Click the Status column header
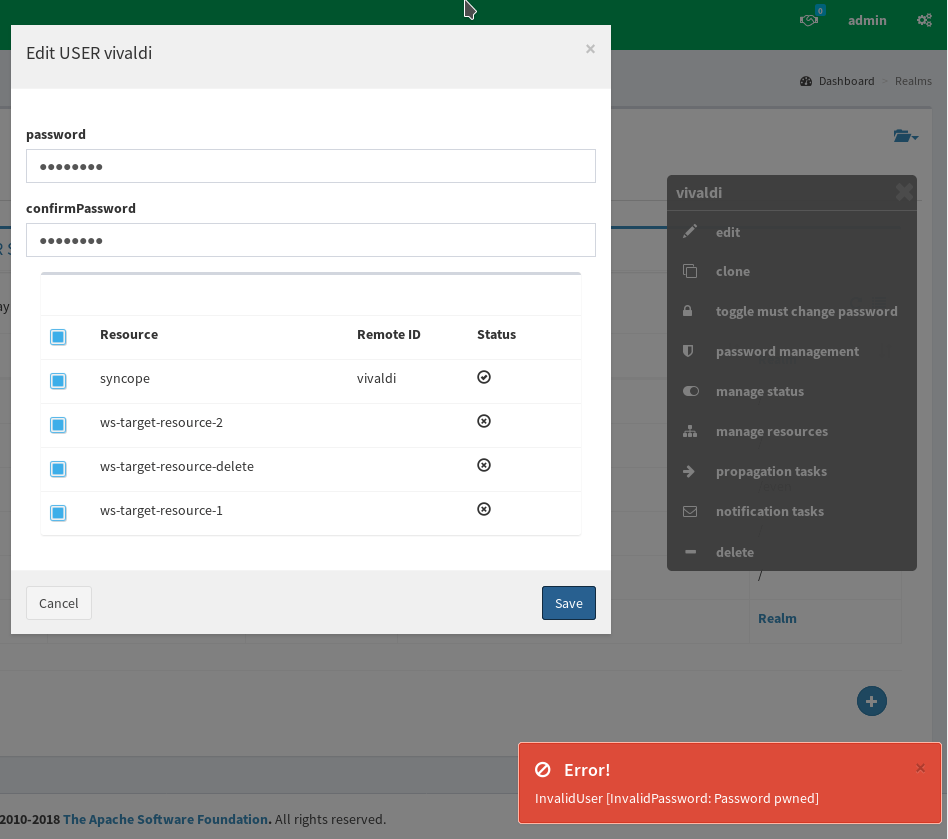The width and height of the screenshot is (948, 839). pos(496,334)
